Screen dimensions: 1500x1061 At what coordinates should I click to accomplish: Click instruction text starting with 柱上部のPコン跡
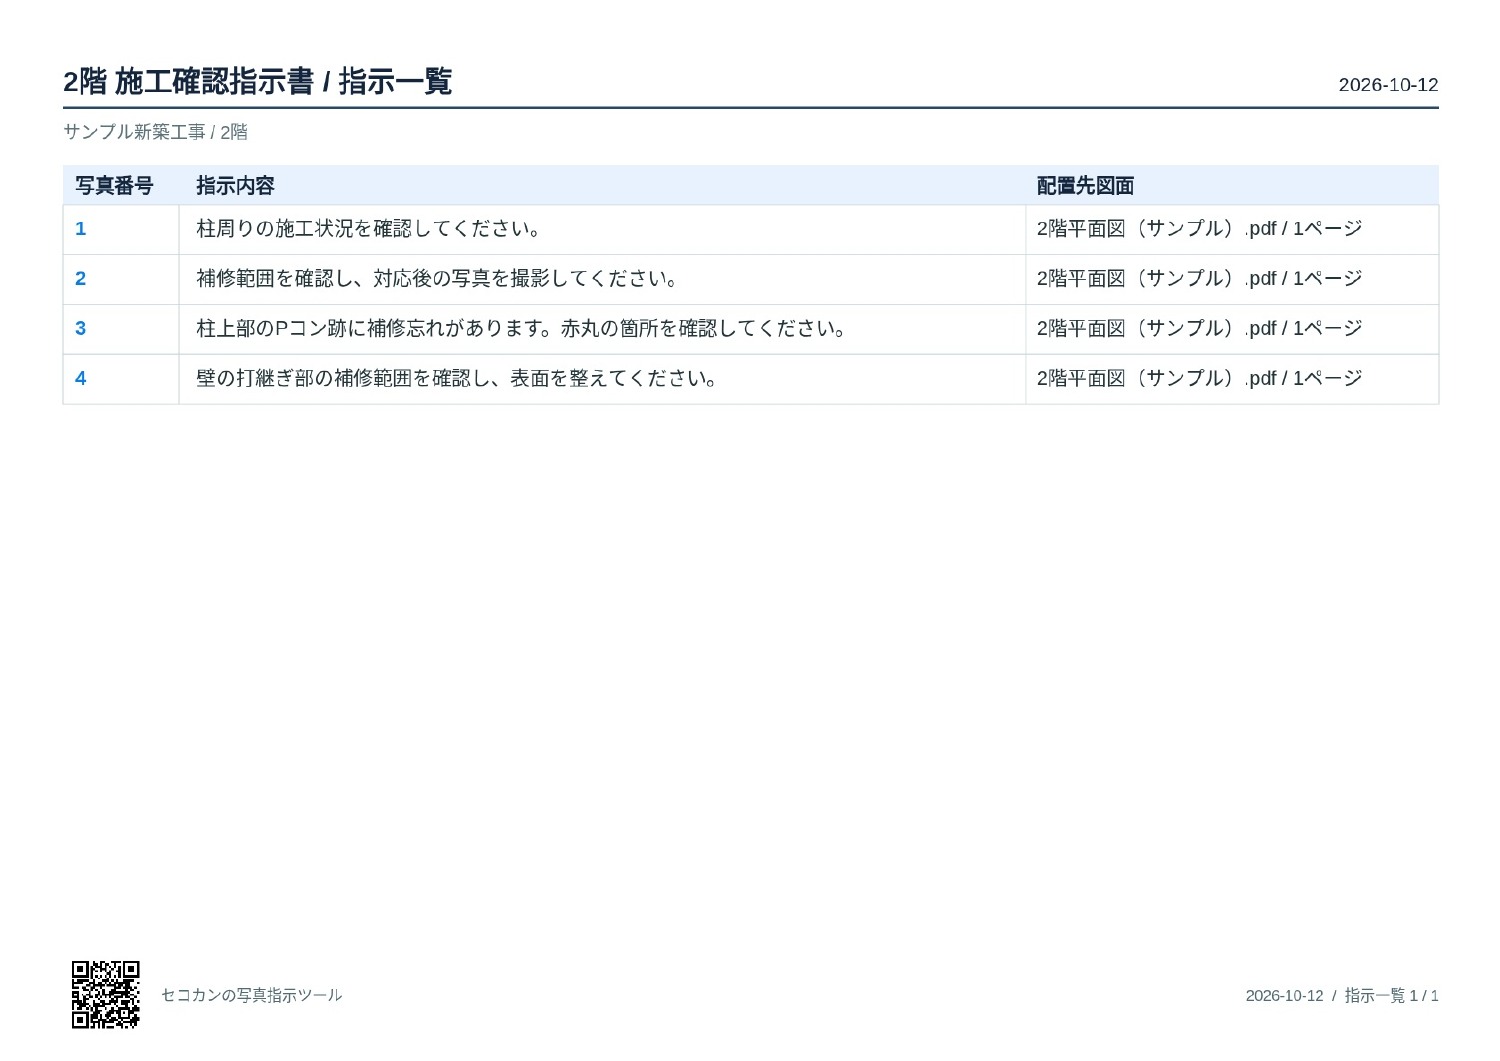[x=523, y=329]
